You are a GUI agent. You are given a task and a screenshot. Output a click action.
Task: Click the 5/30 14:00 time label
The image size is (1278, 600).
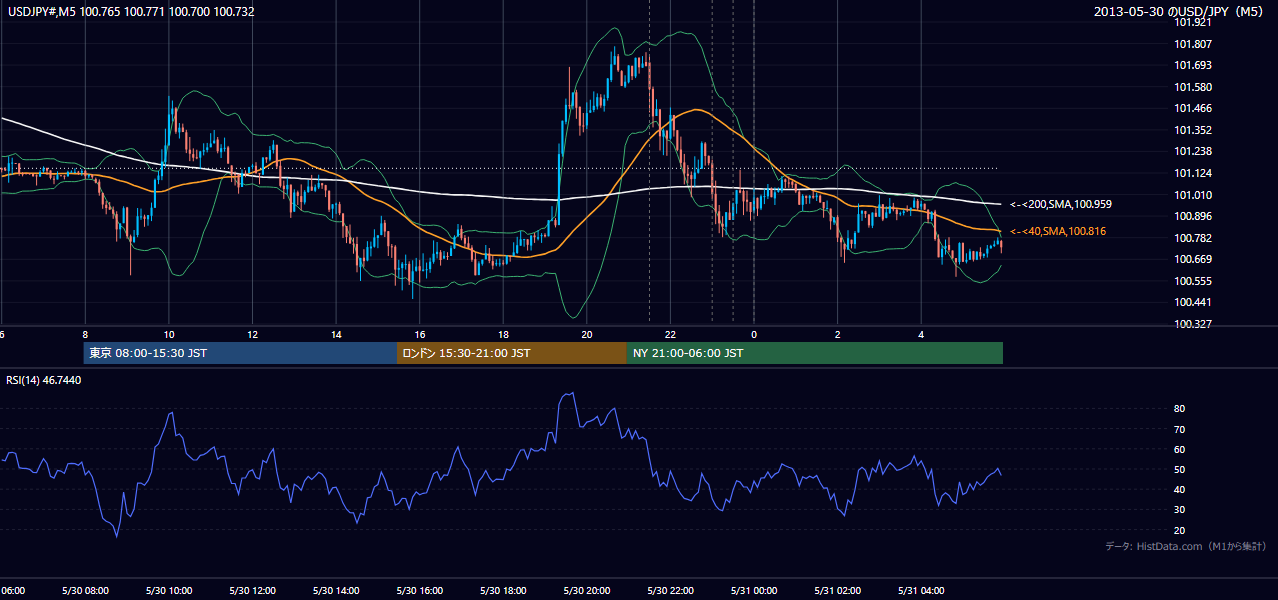coord(335,590)
